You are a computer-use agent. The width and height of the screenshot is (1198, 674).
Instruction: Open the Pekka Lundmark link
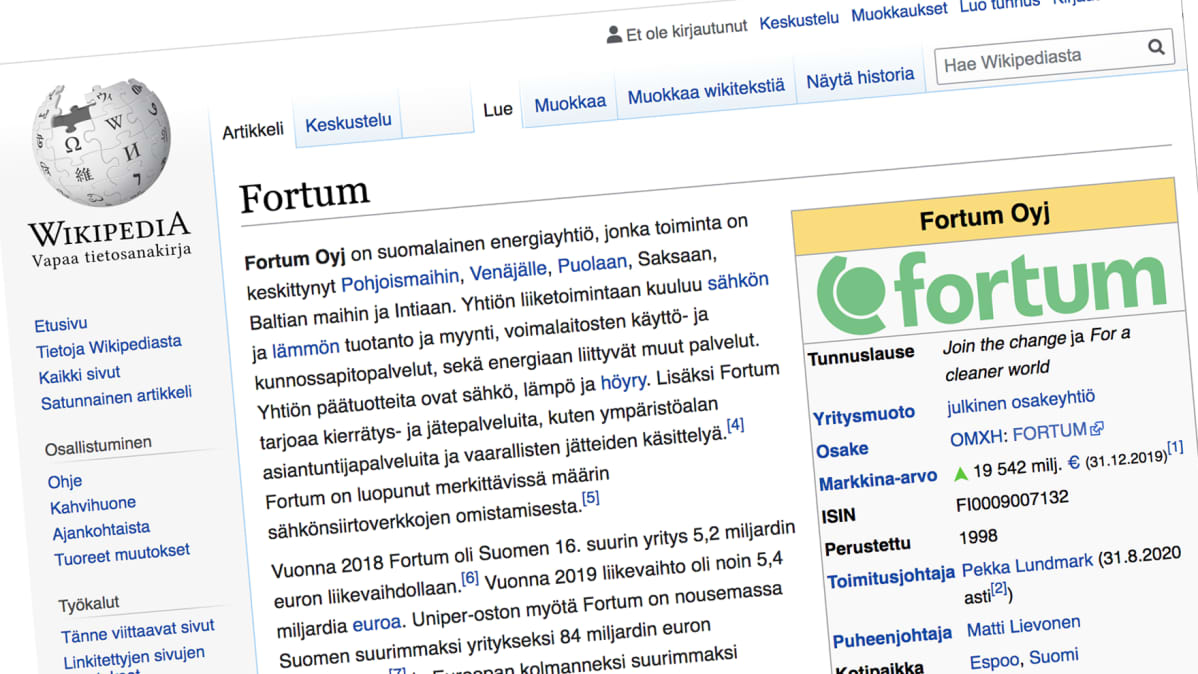click(1027, 565)
